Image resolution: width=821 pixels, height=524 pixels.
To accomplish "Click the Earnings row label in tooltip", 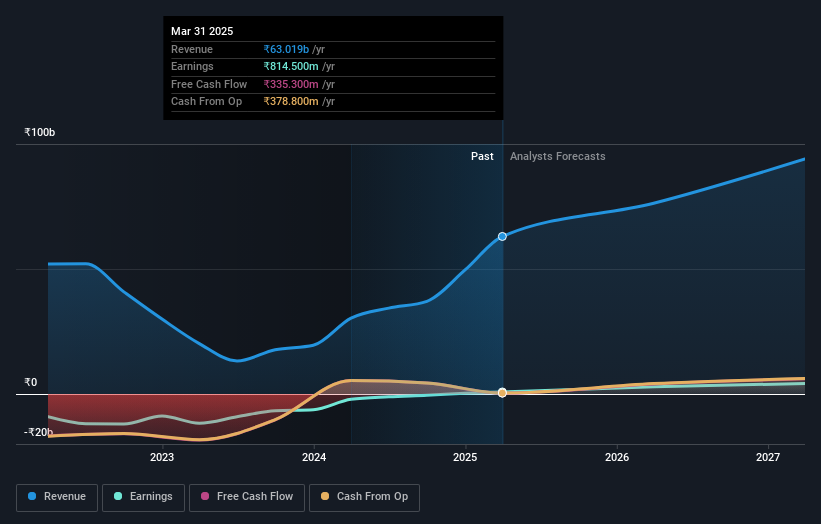I will pos(192,66).
